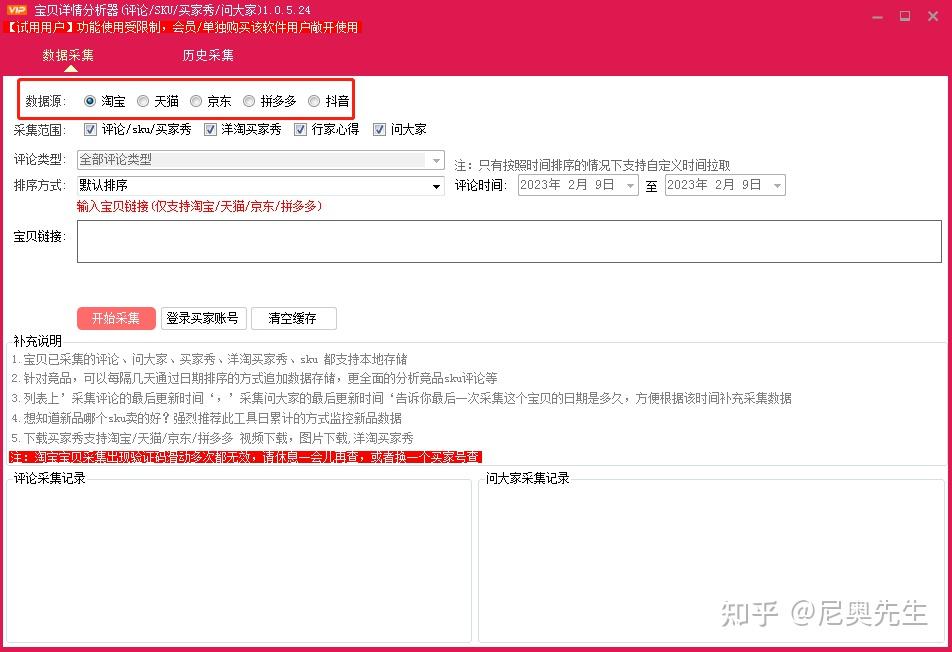Select the 天猫 data source radio button
Viewport: 952px width, 652px height.
coord(143,101)
